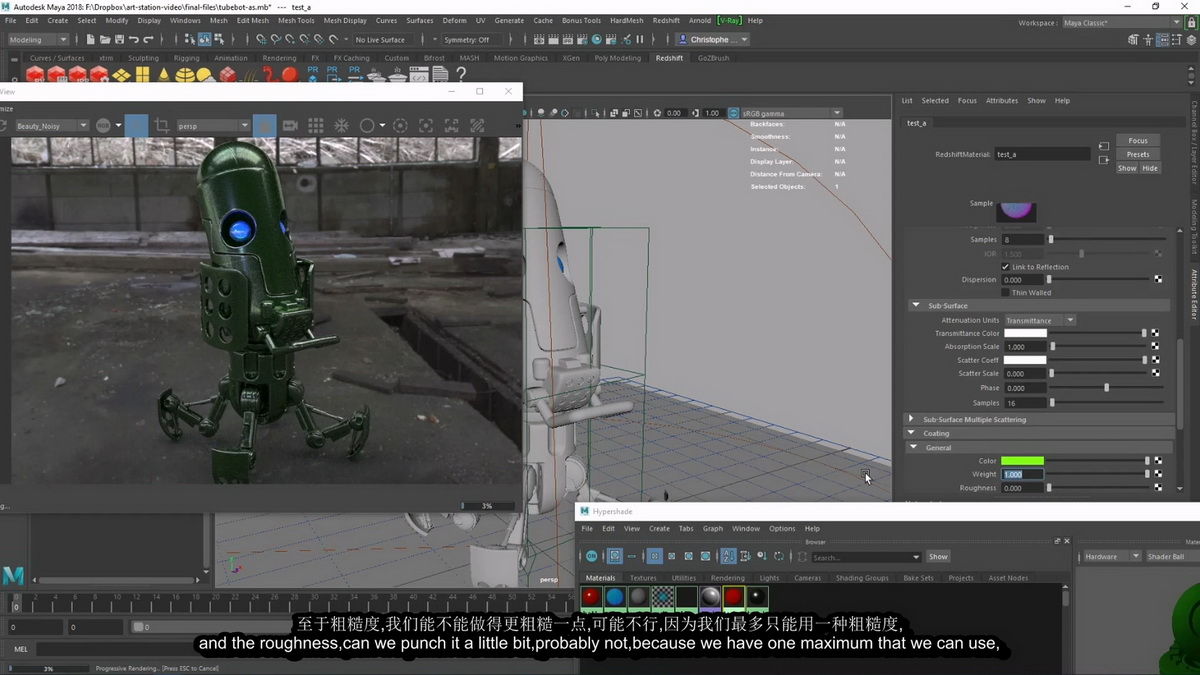Click the Focus button in Attribute Editor
Viewport: 1200px width, 675px height.
1138,140
